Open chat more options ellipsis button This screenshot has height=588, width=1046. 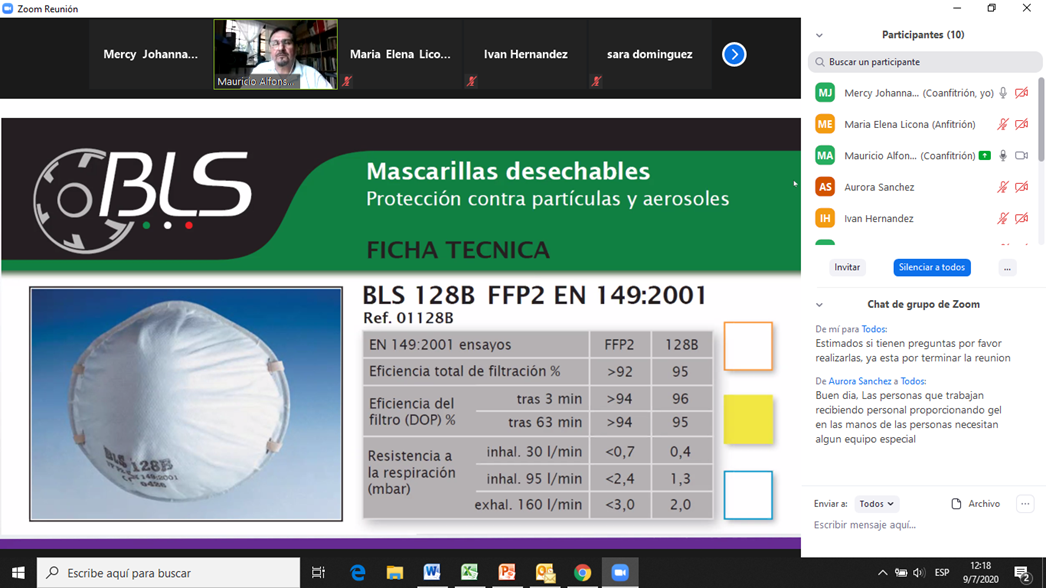click(x=1025, y=504)
